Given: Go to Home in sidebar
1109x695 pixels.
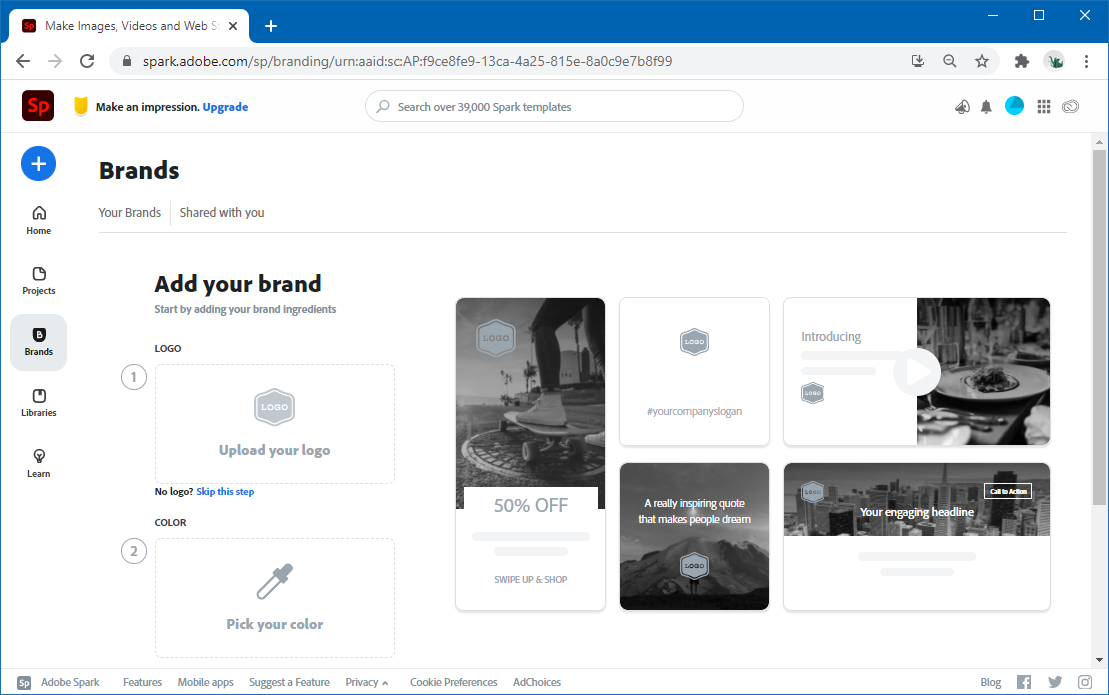Looking at the screenshot, I should pos(39,220).
